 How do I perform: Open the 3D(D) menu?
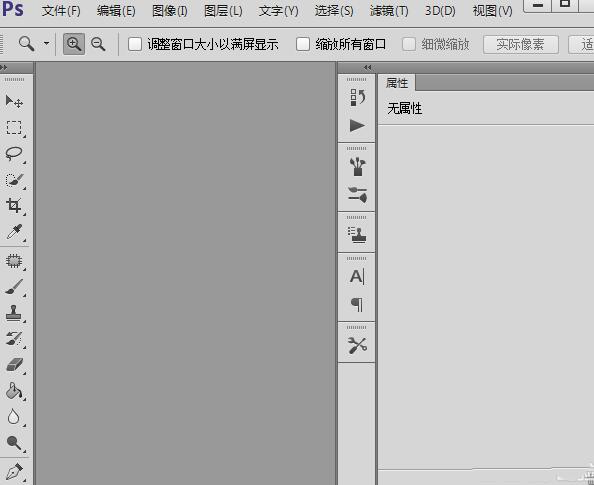440,11
